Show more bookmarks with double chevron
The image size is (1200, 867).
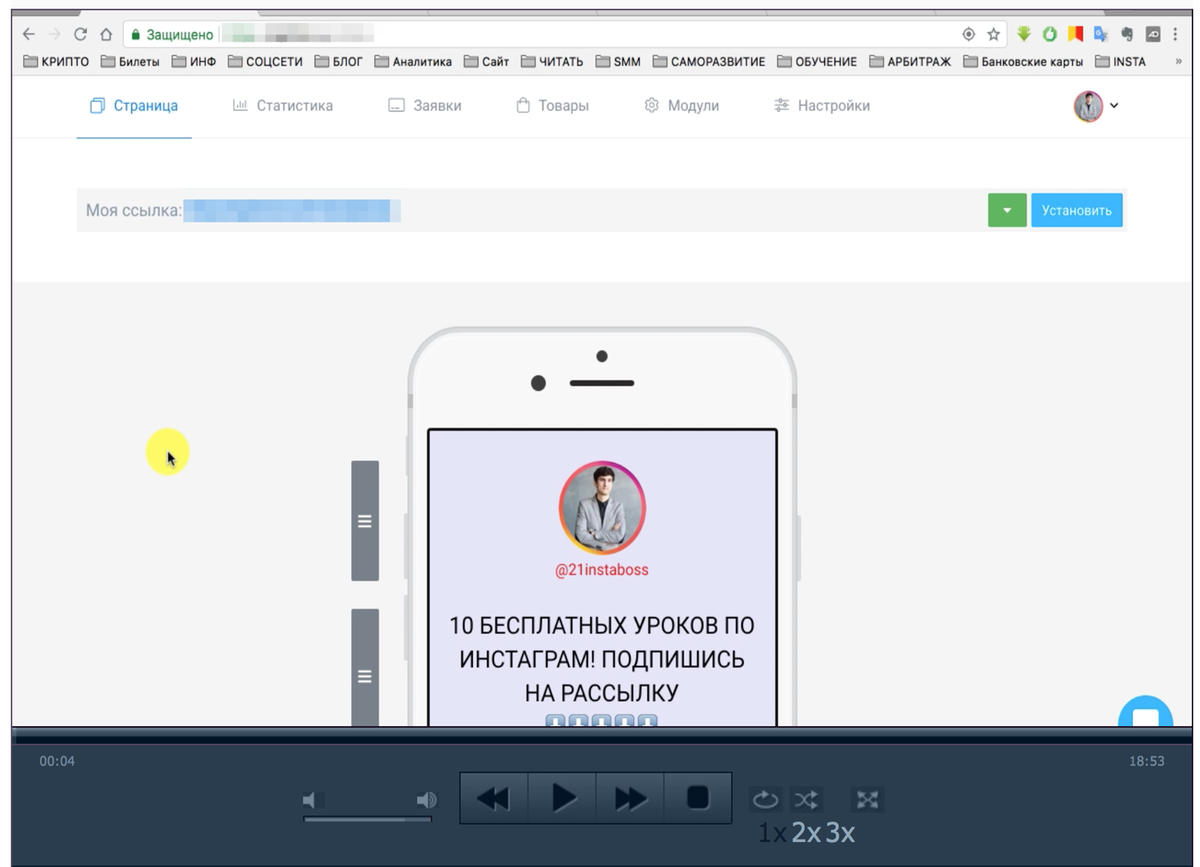click(x=1178, y=61)
